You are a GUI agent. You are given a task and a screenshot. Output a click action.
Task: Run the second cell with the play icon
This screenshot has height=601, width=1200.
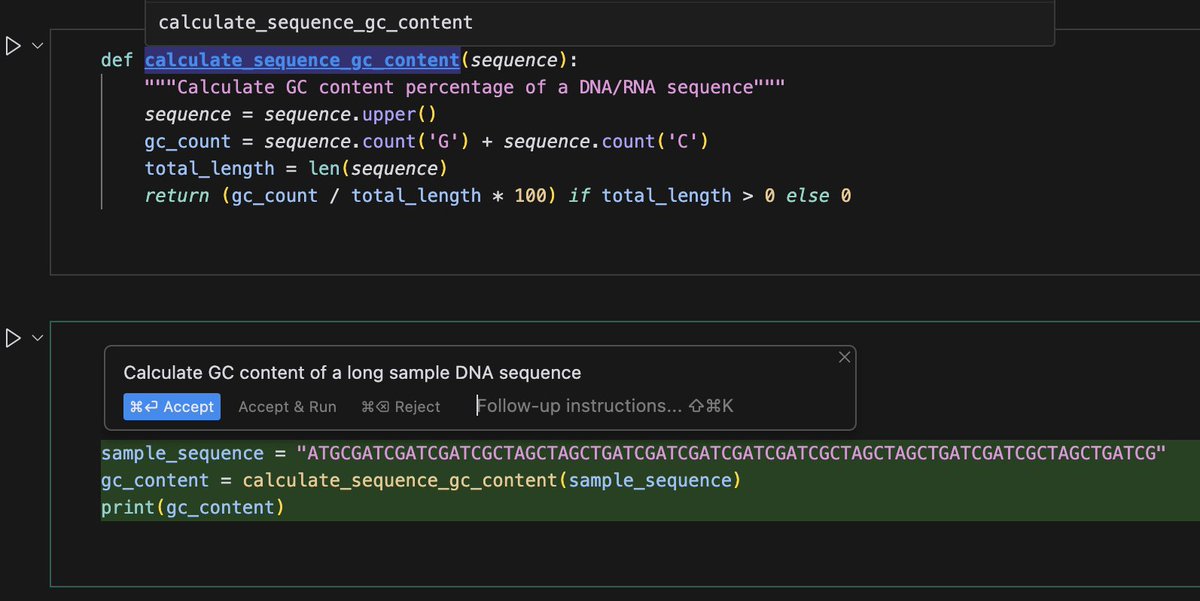[x=14, y=338]
